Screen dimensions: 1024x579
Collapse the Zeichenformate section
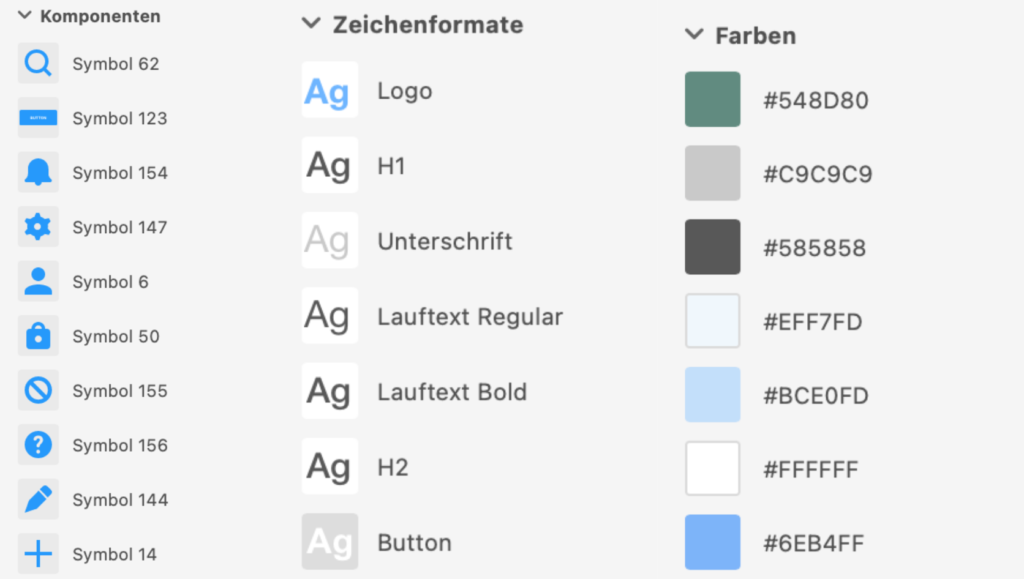[x=311, y=24]
